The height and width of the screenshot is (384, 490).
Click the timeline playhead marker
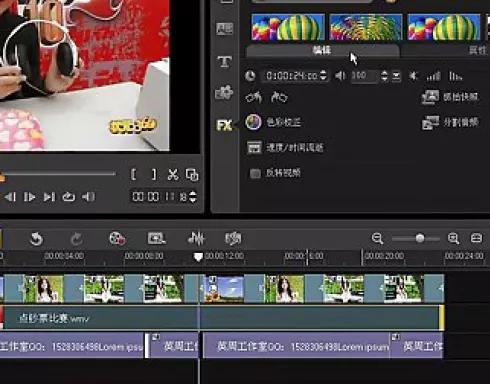pyautogui.click(x=198, y=257)
